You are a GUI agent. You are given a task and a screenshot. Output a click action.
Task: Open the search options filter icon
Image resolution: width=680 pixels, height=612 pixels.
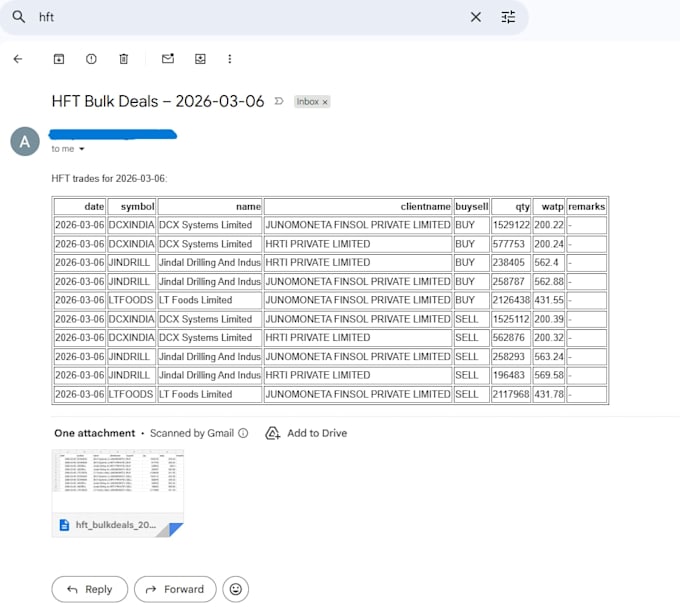tap(508, 17)
